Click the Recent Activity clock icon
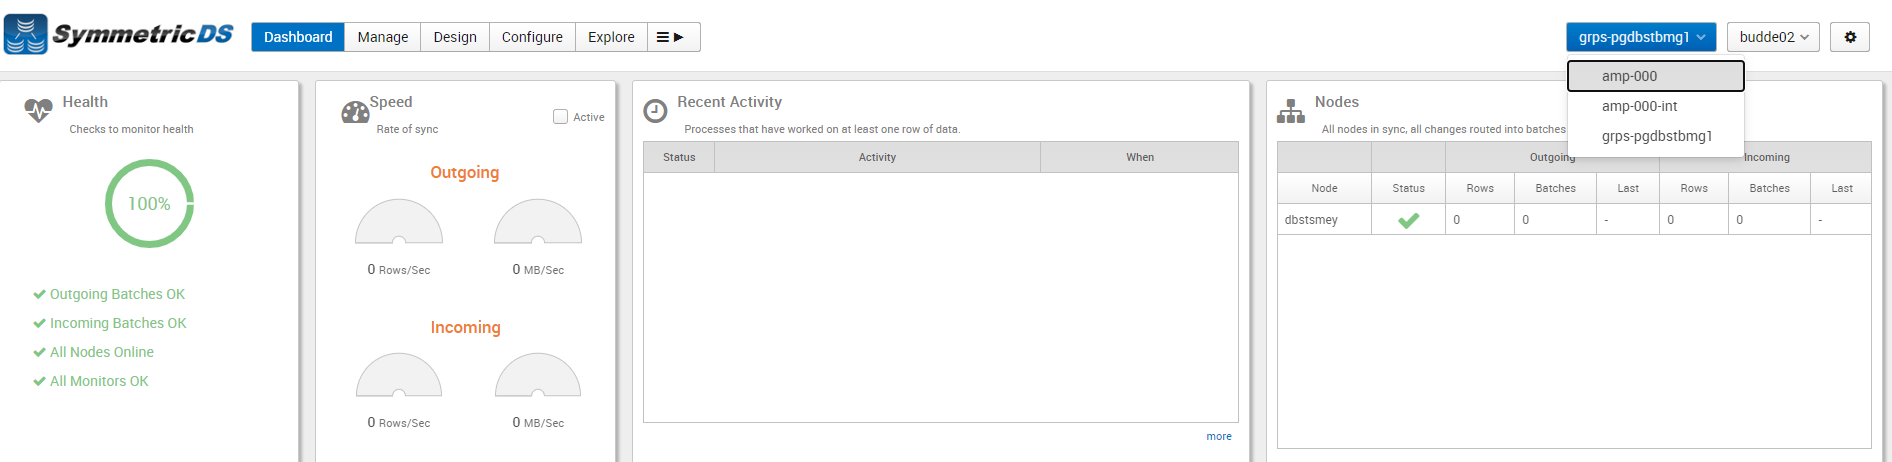 (655, 111)
